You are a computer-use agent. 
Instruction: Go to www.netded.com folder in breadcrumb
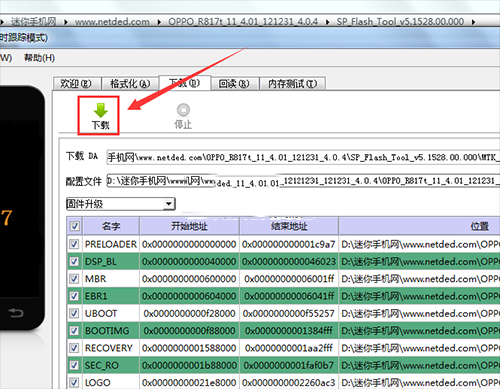coord(112,22)
